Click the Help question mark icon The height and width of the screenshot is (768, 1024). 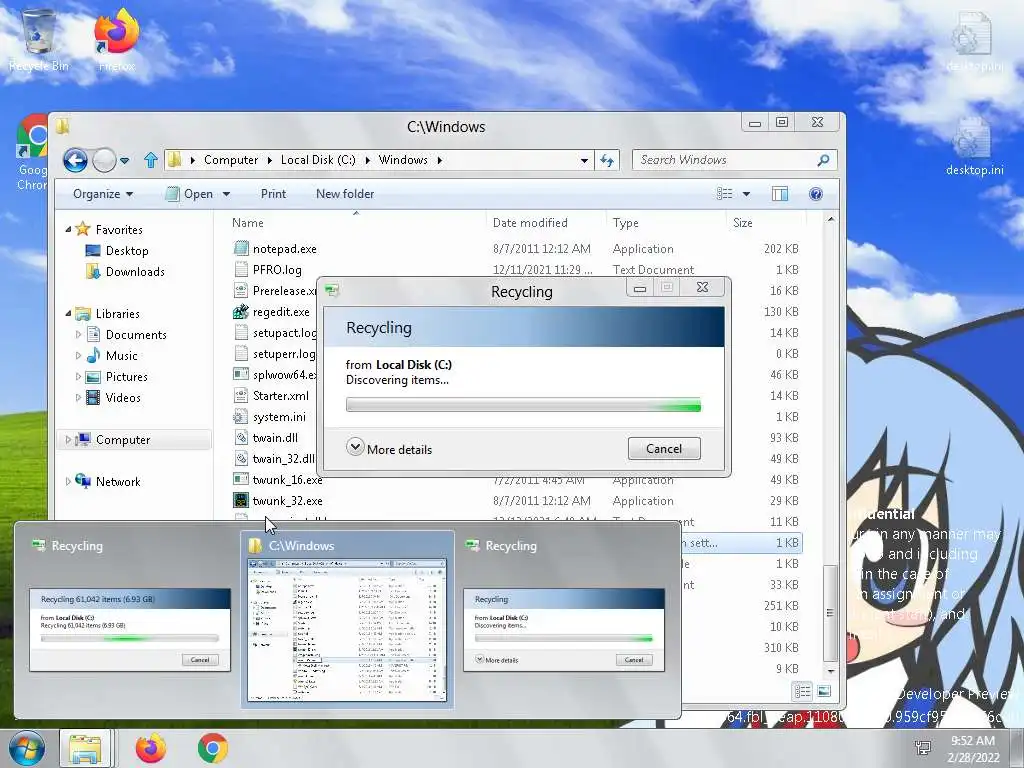[x=816, y=194]
